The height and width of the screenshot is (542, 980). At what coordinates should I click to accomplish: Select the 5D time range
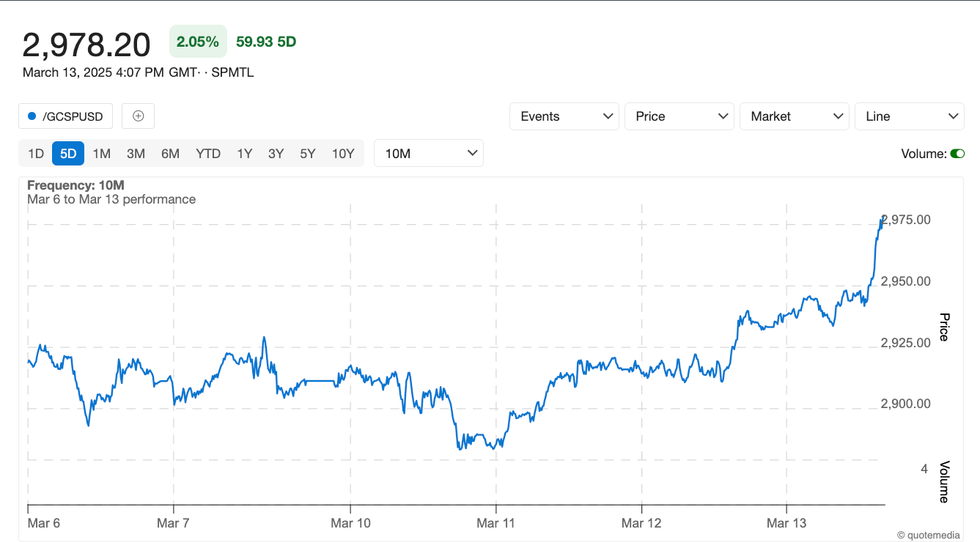[68, 153]
